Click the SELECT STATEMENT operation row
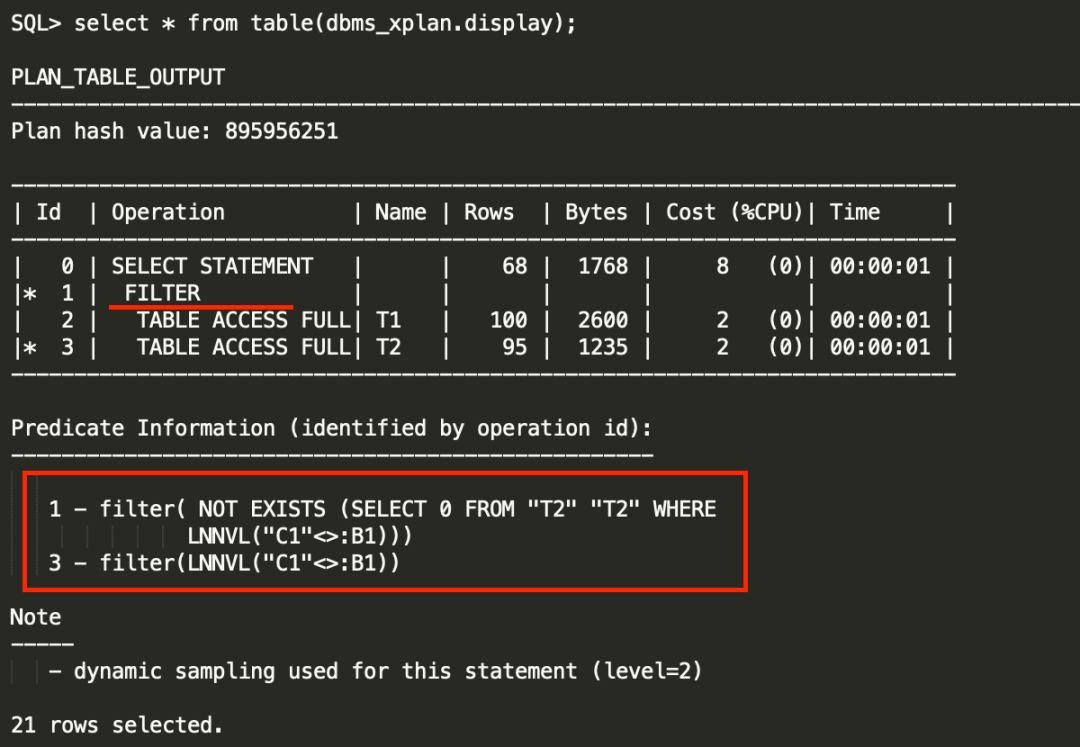The height and width of the screenshot is (747, 1080). (x=212, y=266)
